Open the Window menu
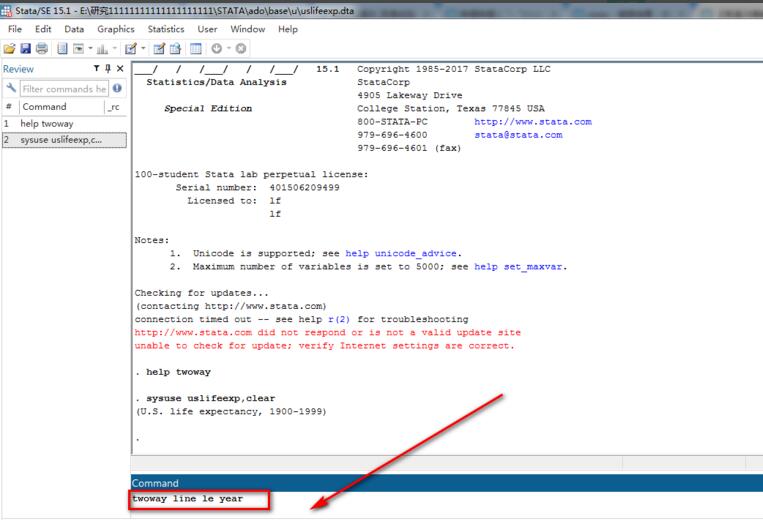This screenshot has width=763, height=523. tap(248, 29)
